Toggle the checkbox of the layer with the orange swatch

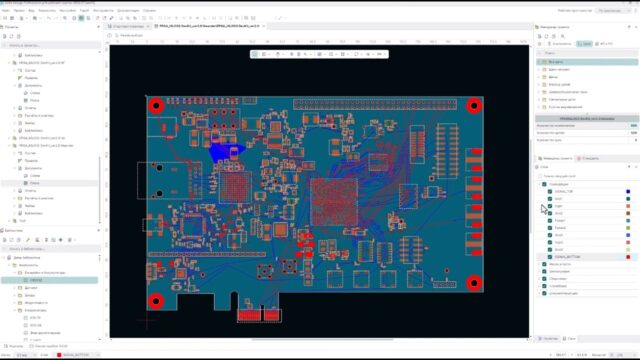pyautogui.click(x=550, y=206)
